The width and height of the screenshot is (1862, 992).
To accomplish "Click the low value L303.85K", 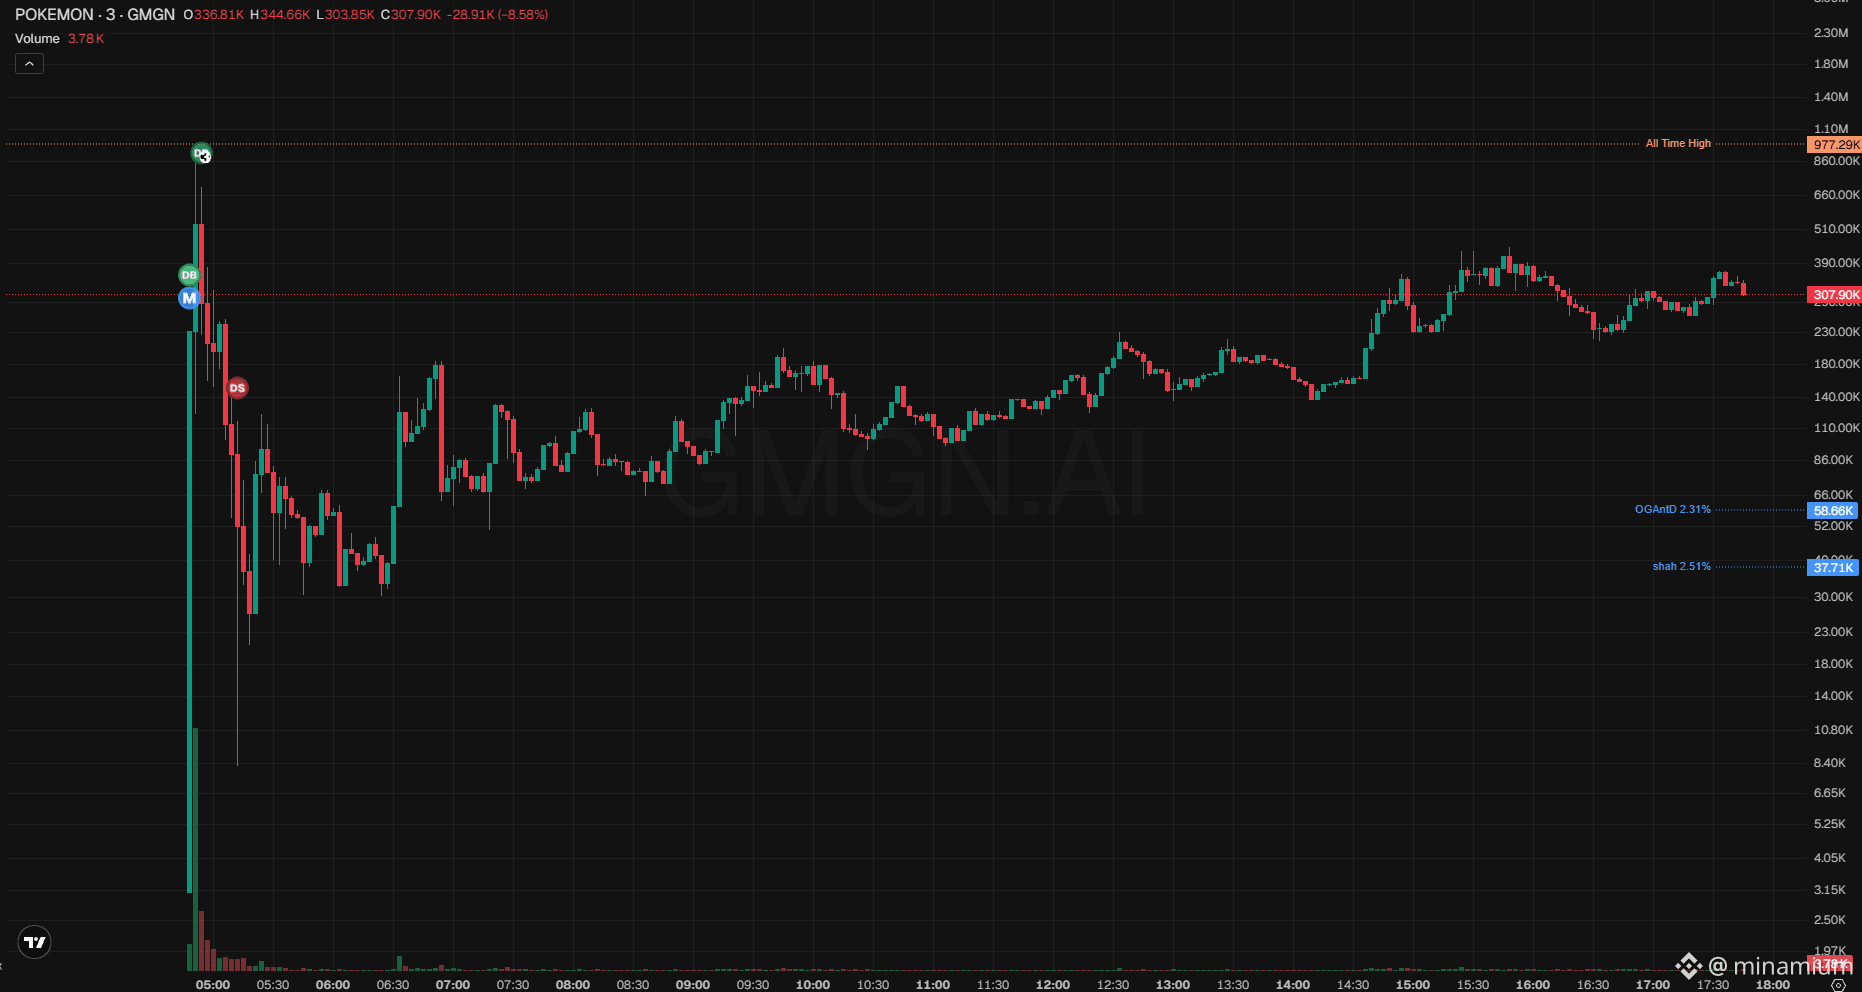I will click(x=345, y=15).
